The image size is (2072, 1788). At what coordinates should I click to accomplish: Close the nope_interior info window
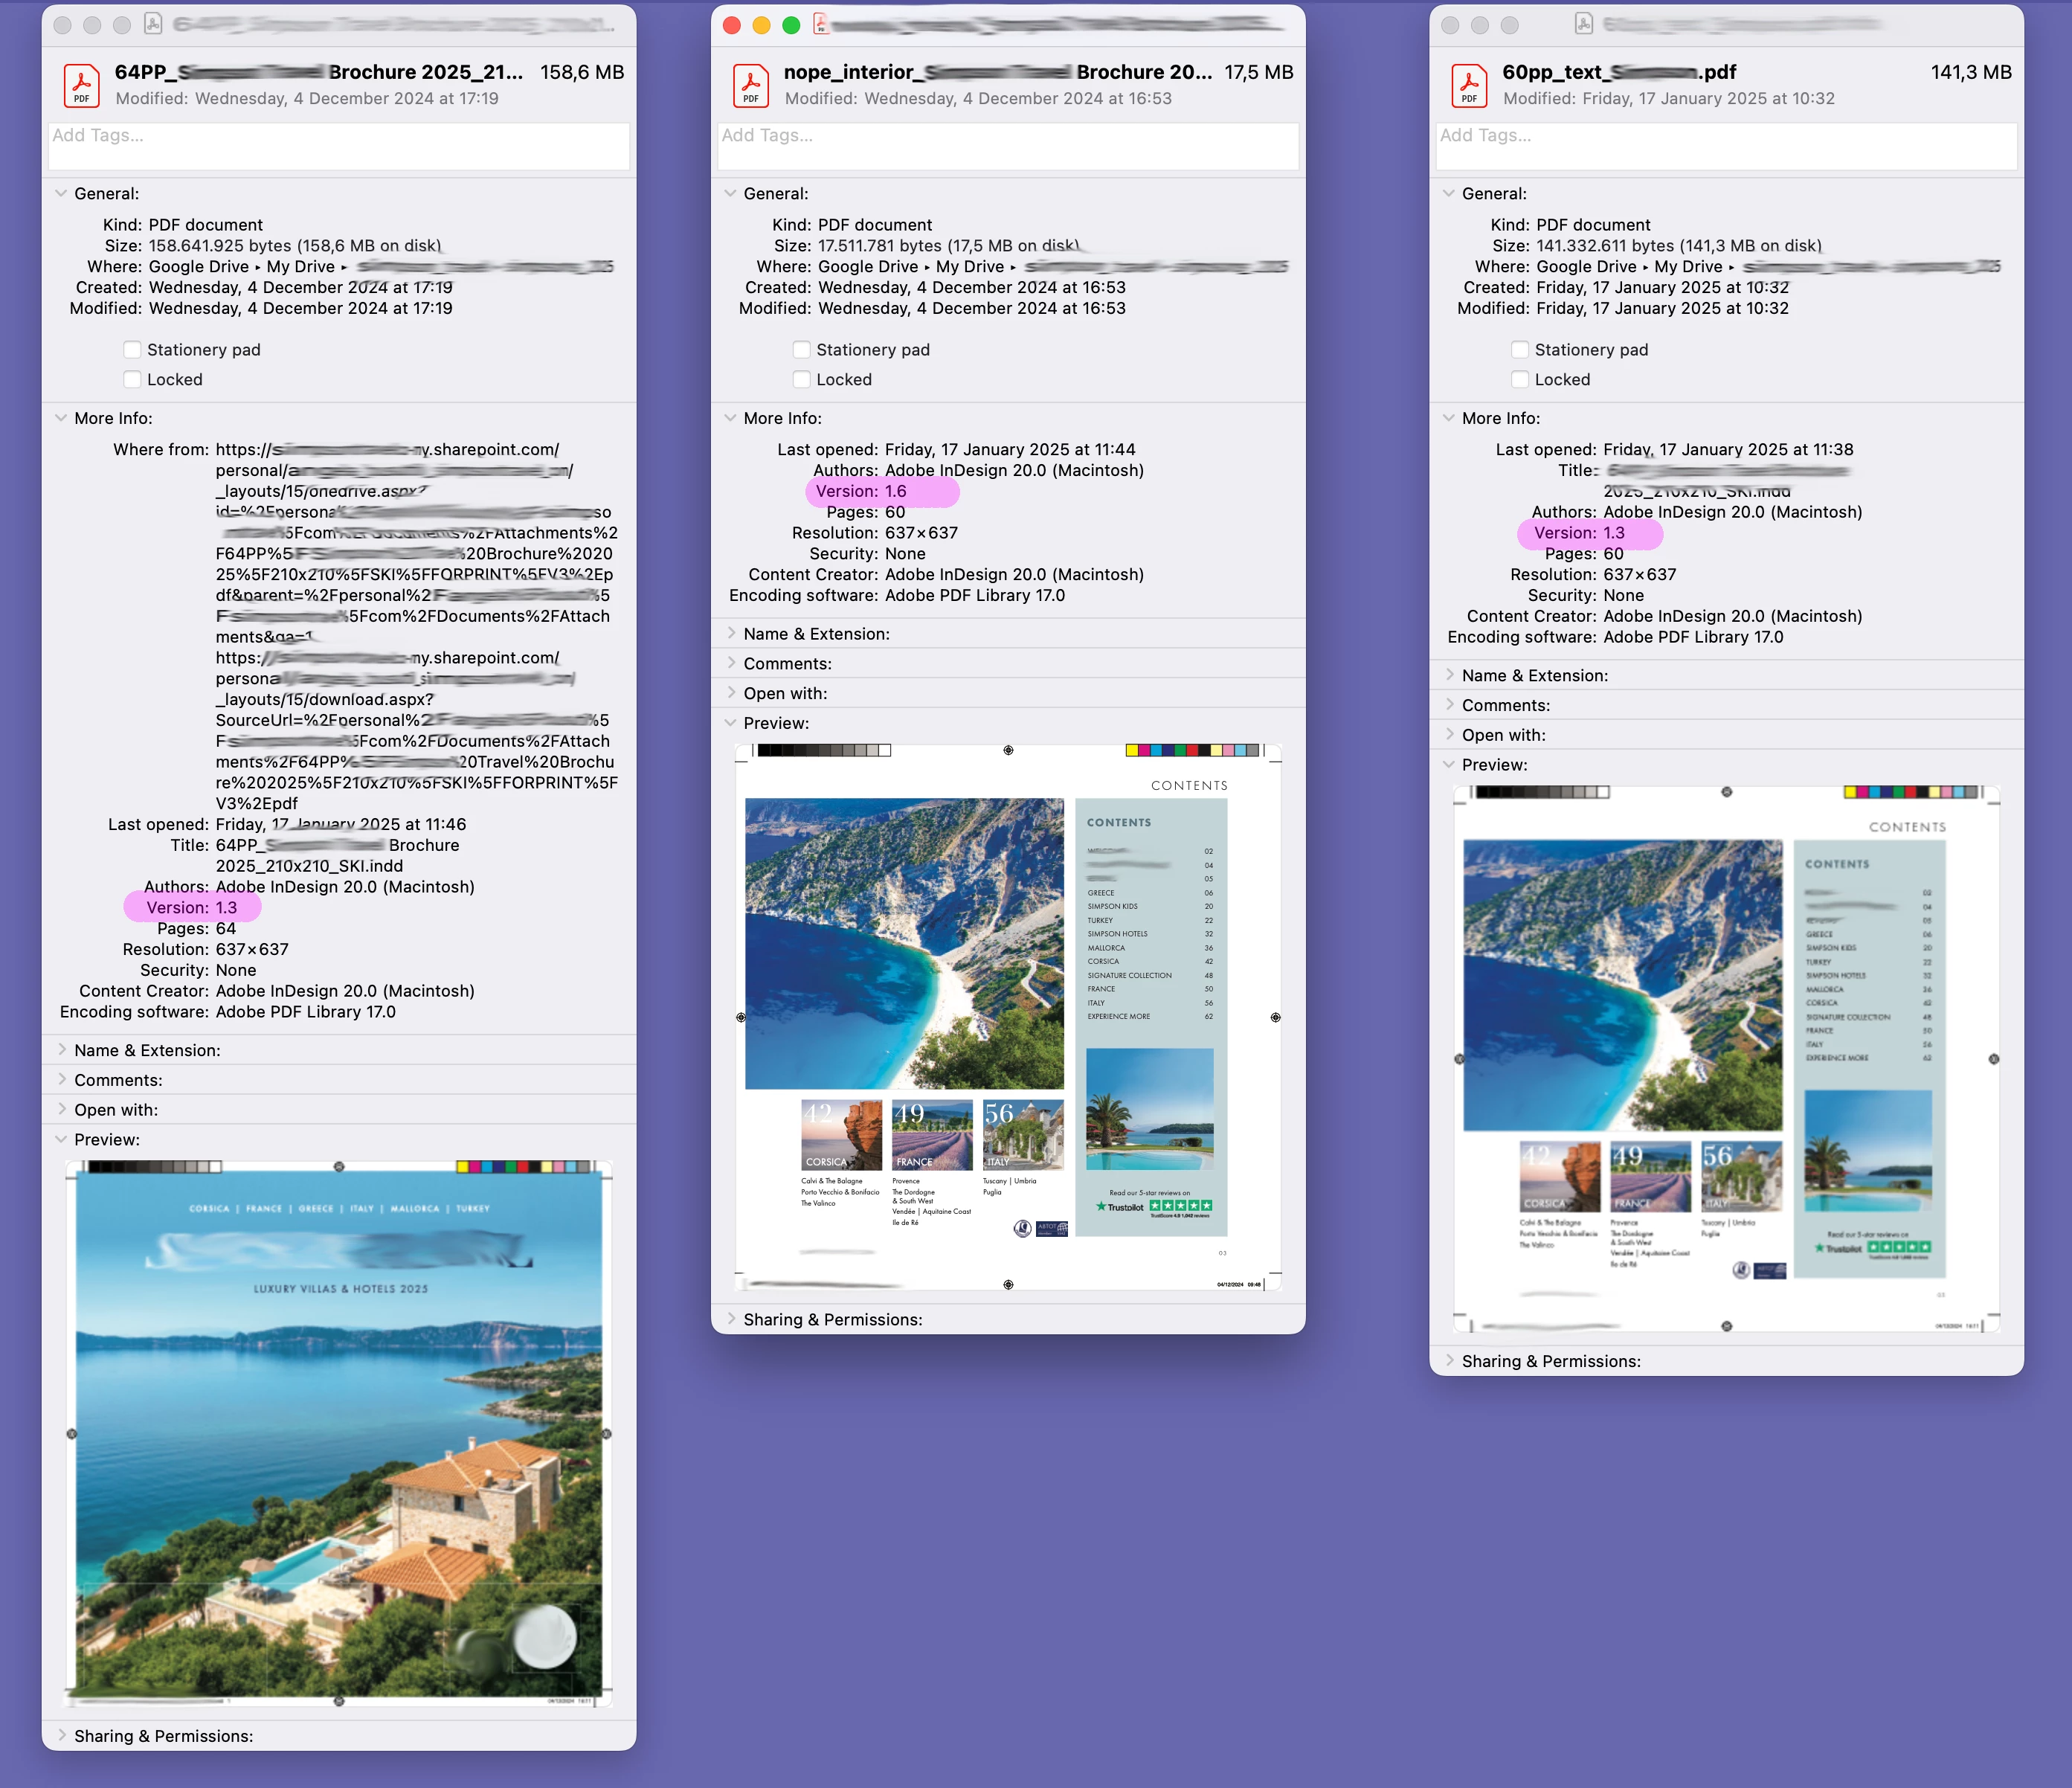click(732, 25)
